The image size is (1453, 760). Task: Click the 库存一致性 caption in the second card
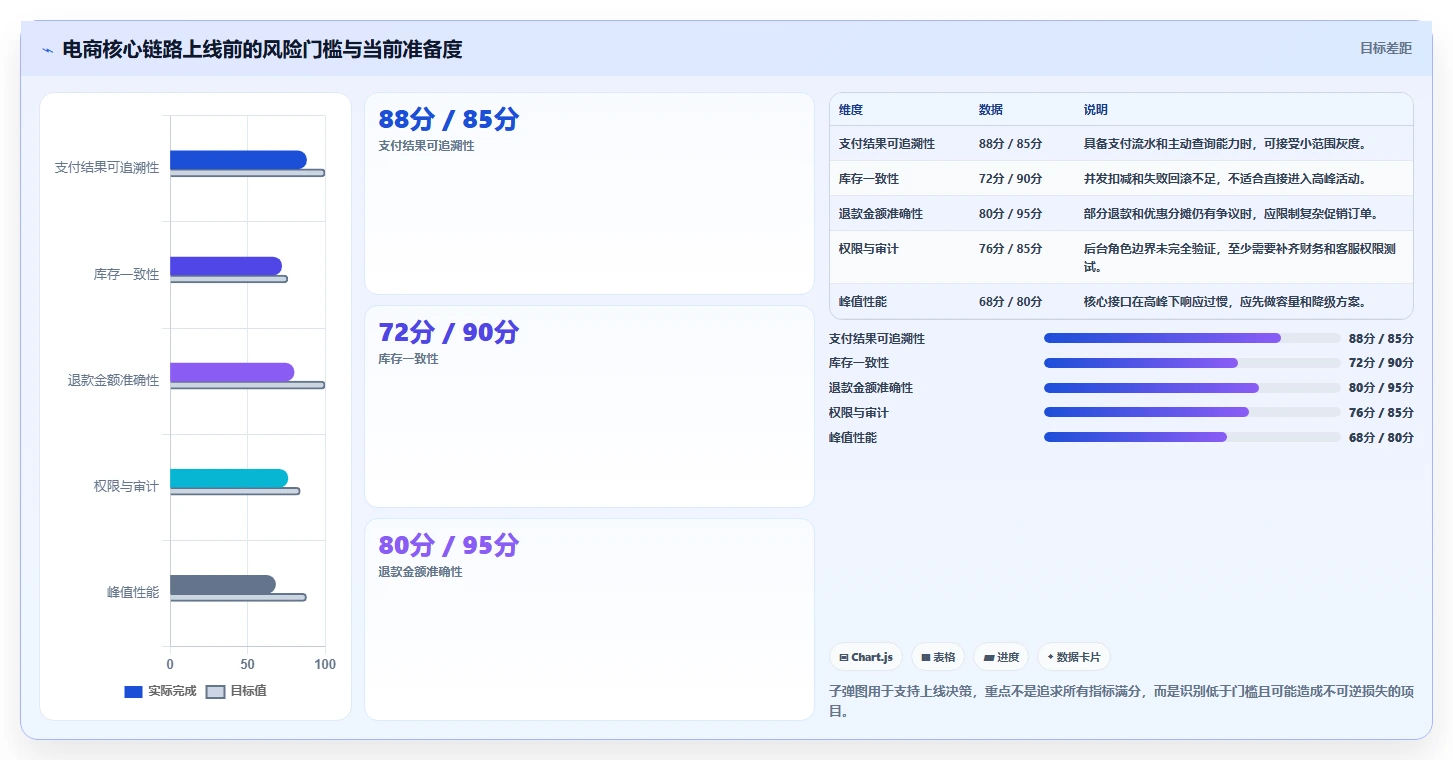[408, 359]
